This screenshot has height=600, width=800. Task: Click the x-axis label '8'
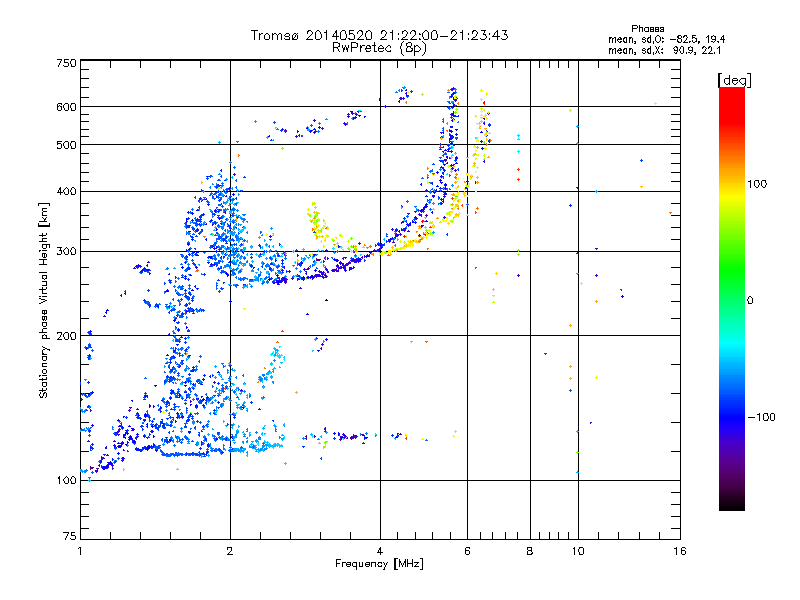530,551
